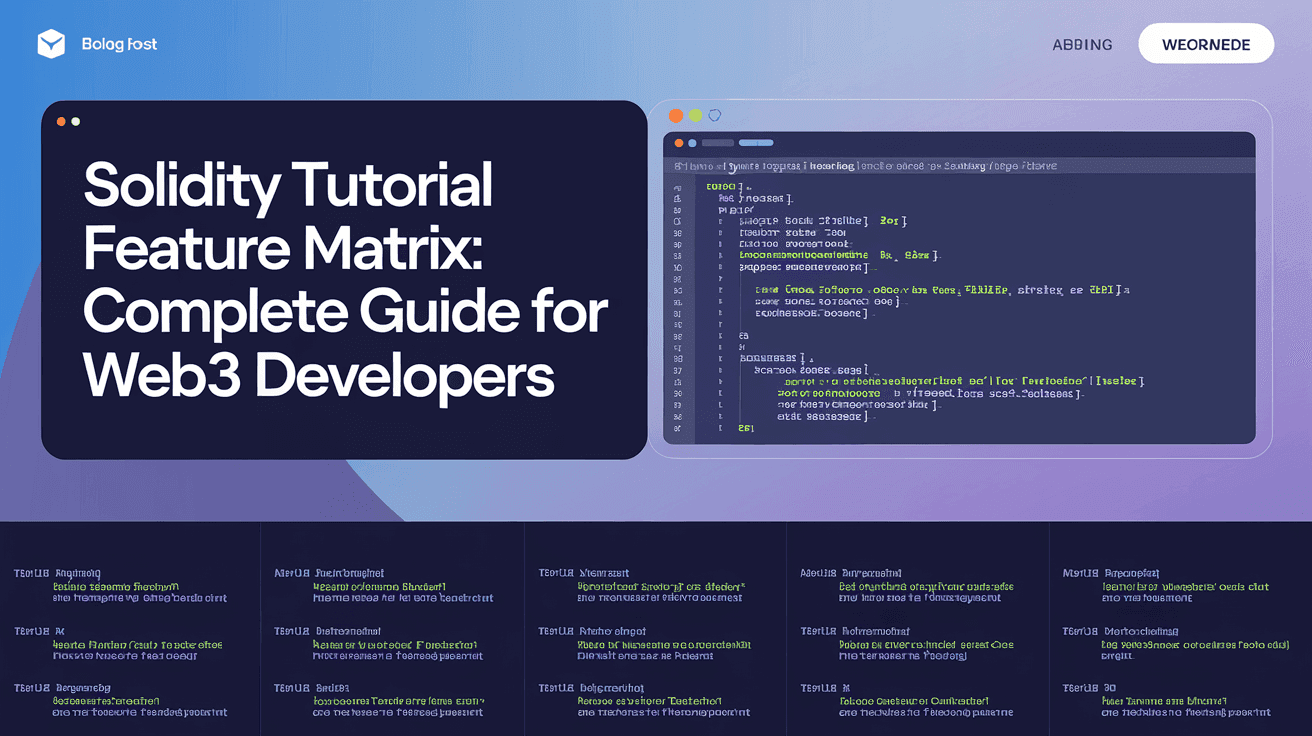The height and width of the screenshot is (736, 1312).
Task: Click the code editor preview panel
Action: [x=959, y=288]
